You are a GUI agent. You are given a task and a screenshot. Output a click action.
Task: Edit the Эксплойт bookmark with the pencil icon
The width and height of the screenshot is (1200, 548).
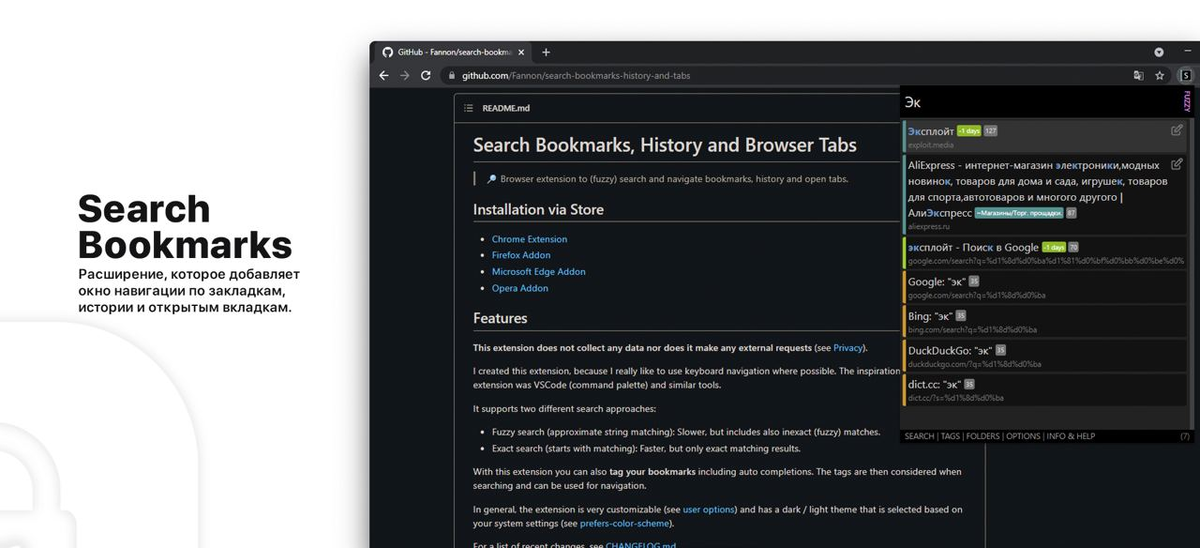coord(1177,130)
